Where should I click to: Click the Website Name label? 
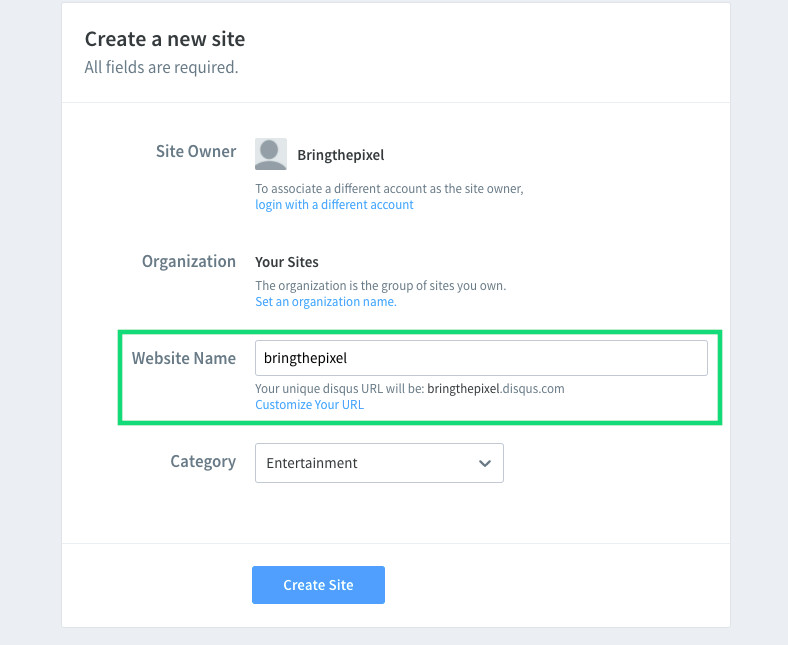click(183, 358)
